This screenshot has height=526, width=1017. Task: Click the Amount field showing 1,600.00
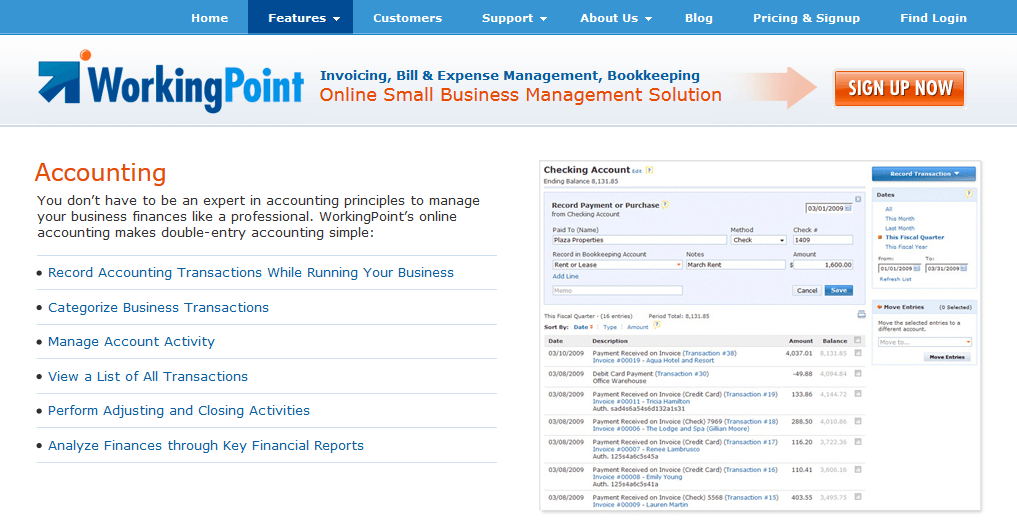824,265
